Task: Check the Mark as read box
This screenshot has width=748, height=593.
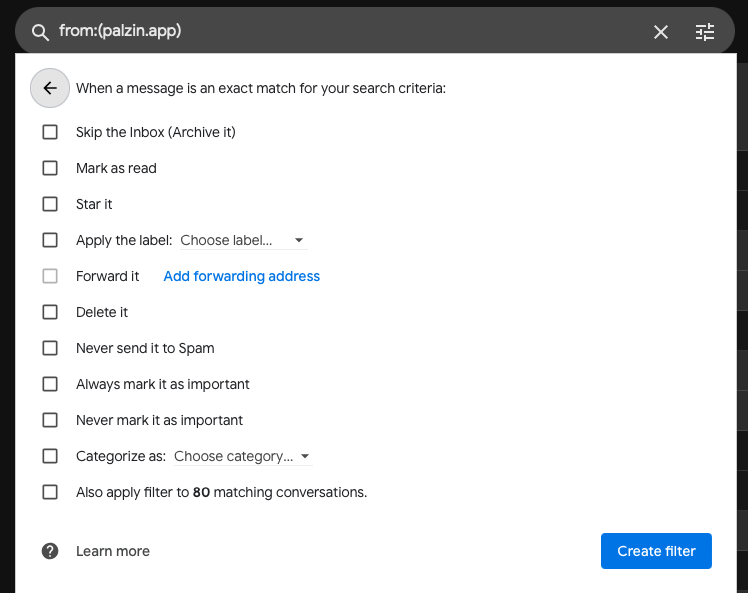Action: point(50,168)
